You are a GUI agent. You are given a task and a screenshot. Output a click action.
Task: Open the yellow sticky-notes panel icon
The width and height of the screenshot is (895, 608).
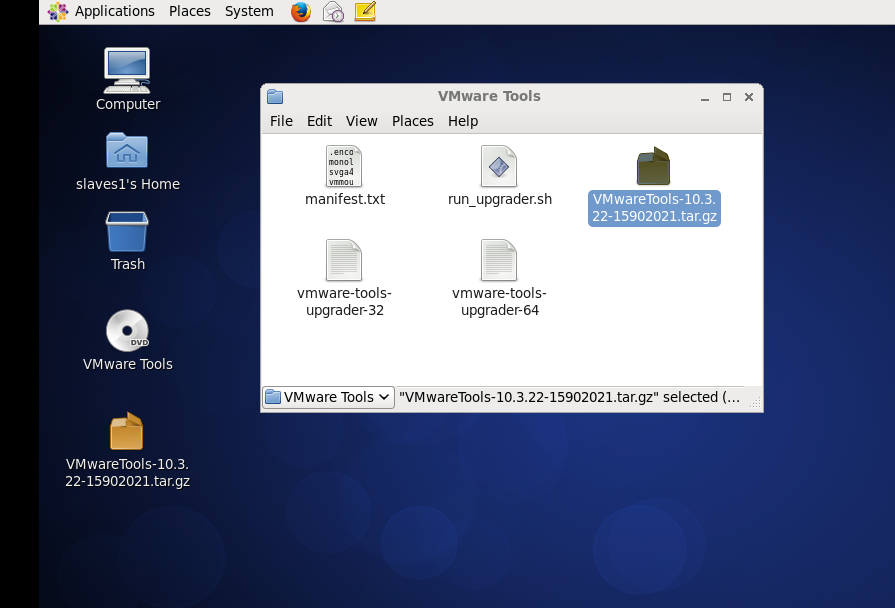(x=364, y=11)
